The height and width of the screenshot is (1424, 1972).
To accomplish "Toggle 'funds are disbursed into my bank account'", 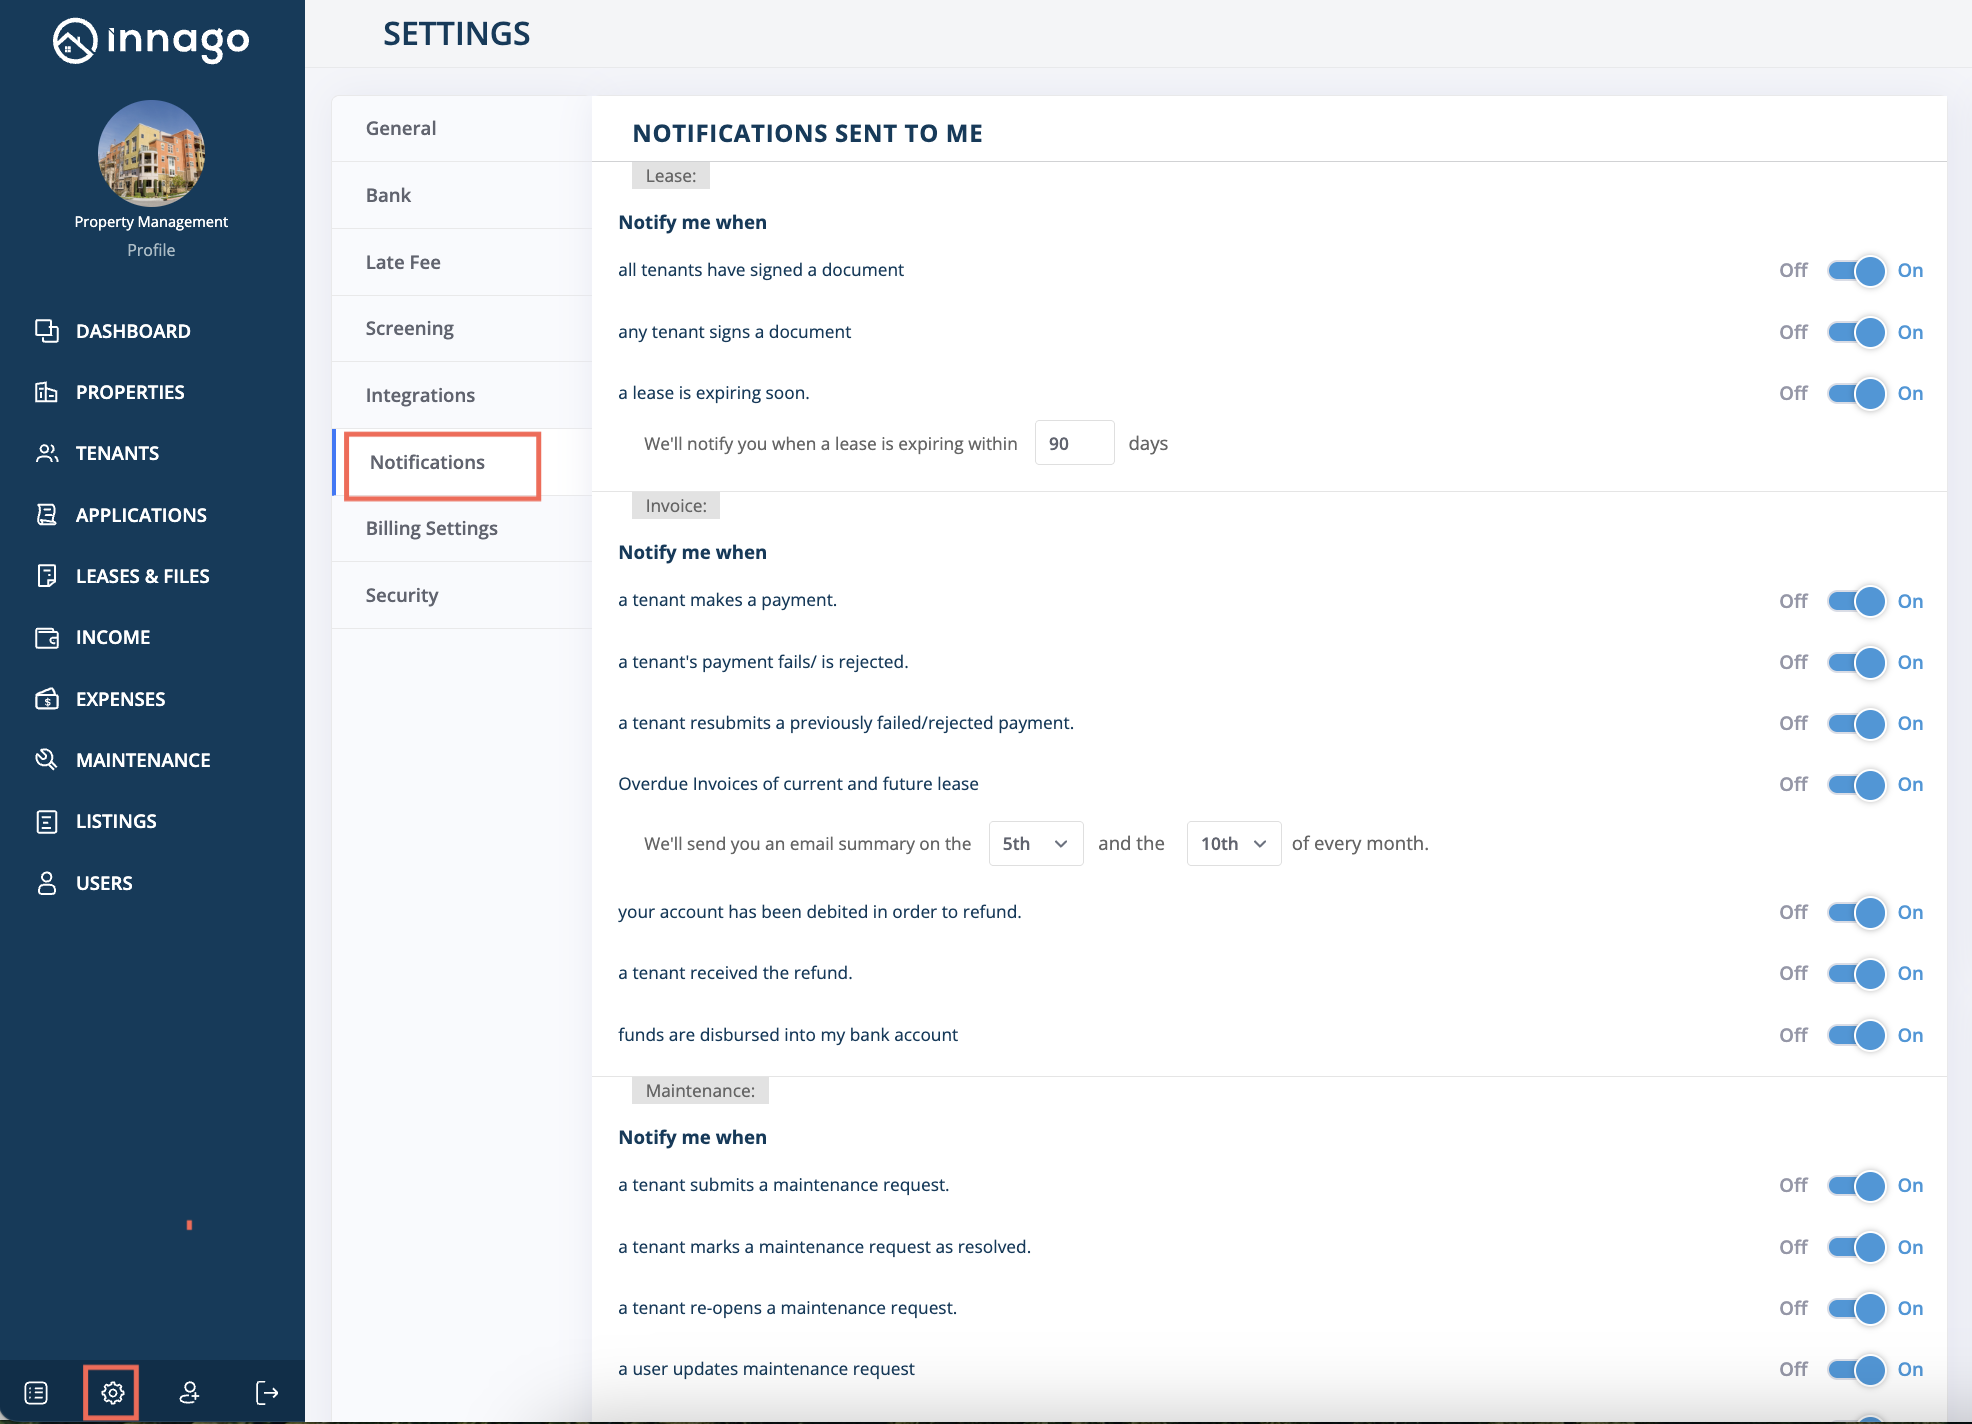I will pyautogui.click(x=1856, y=1035).
